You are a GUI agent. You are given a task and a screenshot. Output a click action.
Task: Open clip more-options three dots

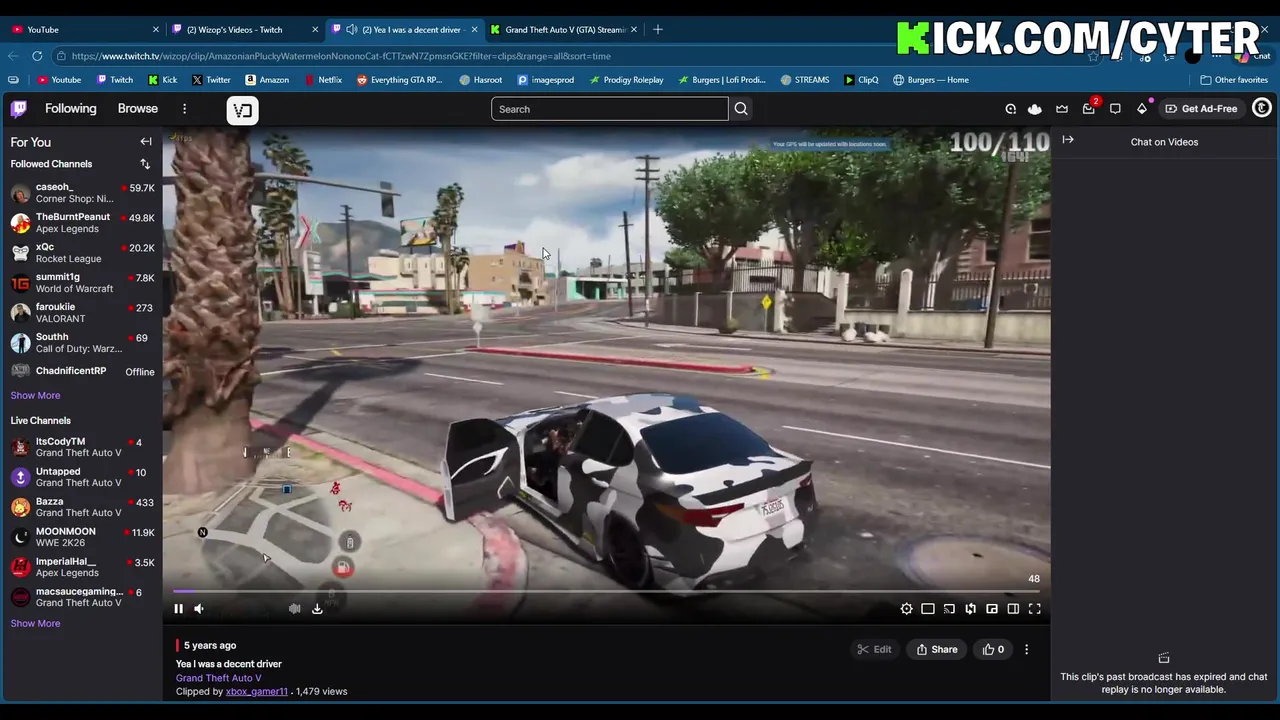1026,650
